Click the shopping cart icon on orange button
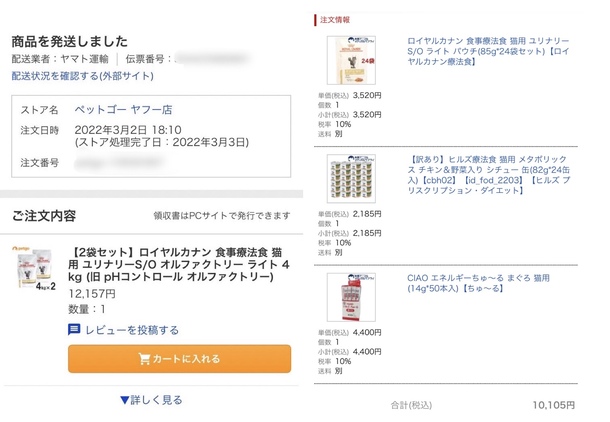This screenshot has width=610, height=422. click(147, 359)
